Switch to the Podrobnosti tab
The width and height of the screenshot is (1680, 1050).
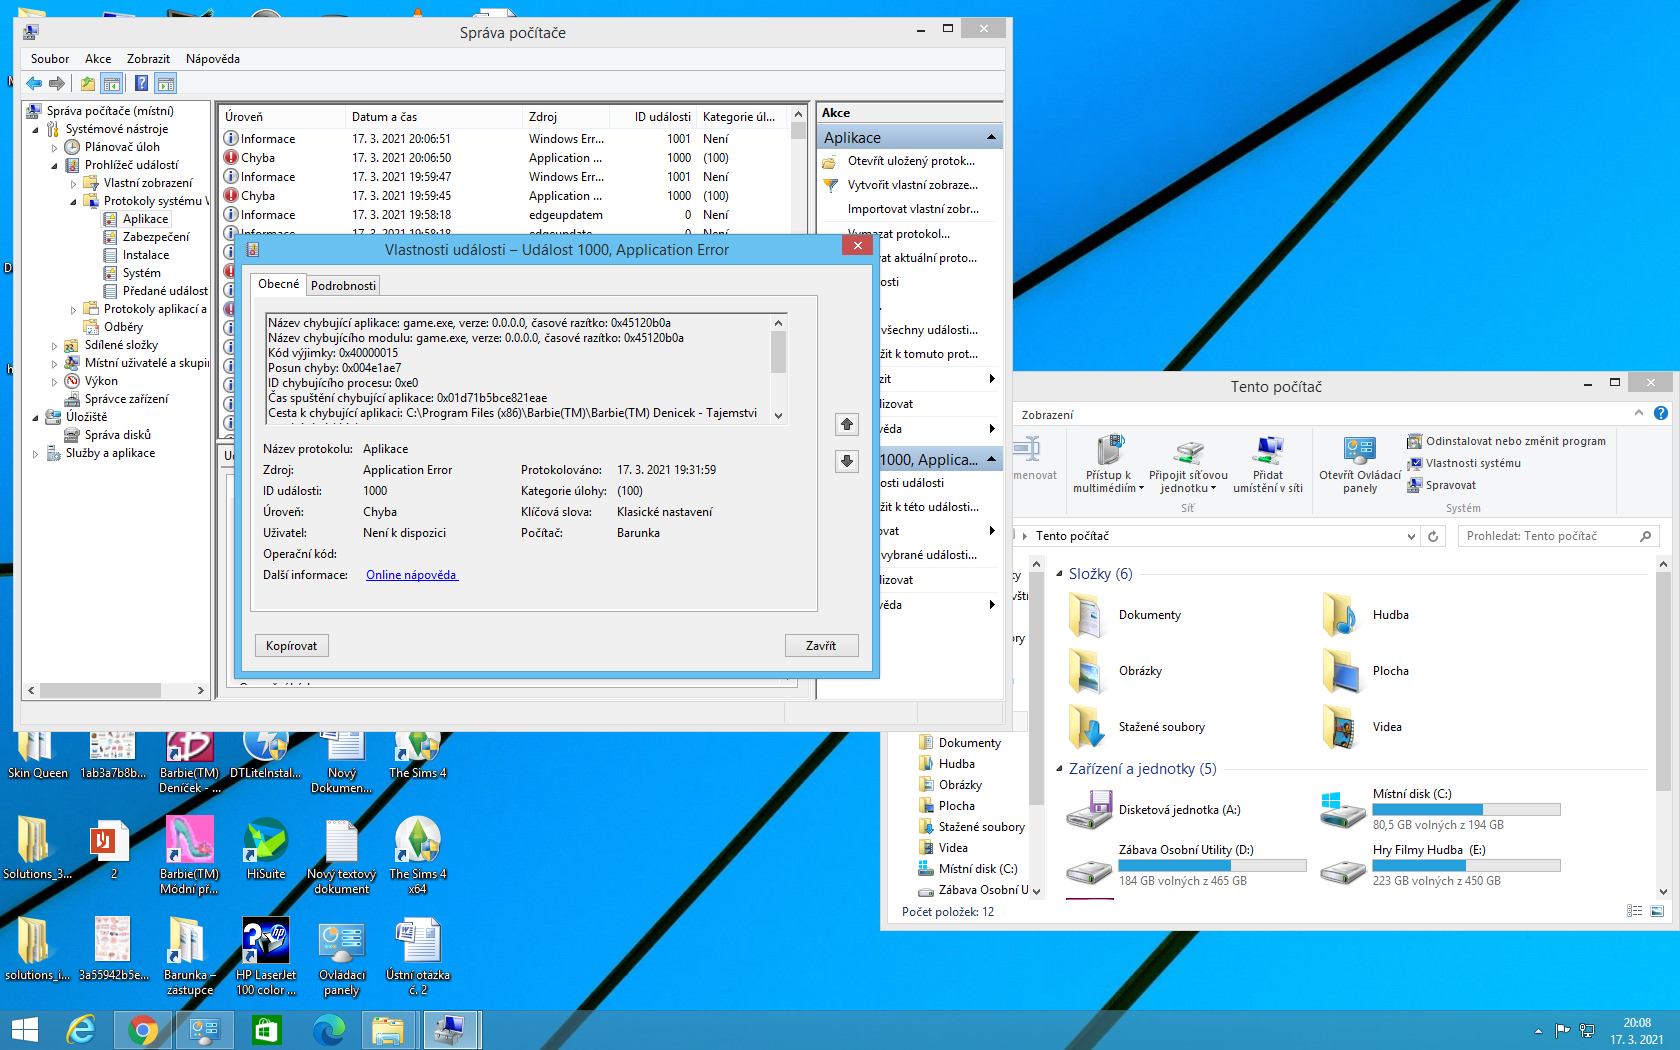[x=343, y=286]
